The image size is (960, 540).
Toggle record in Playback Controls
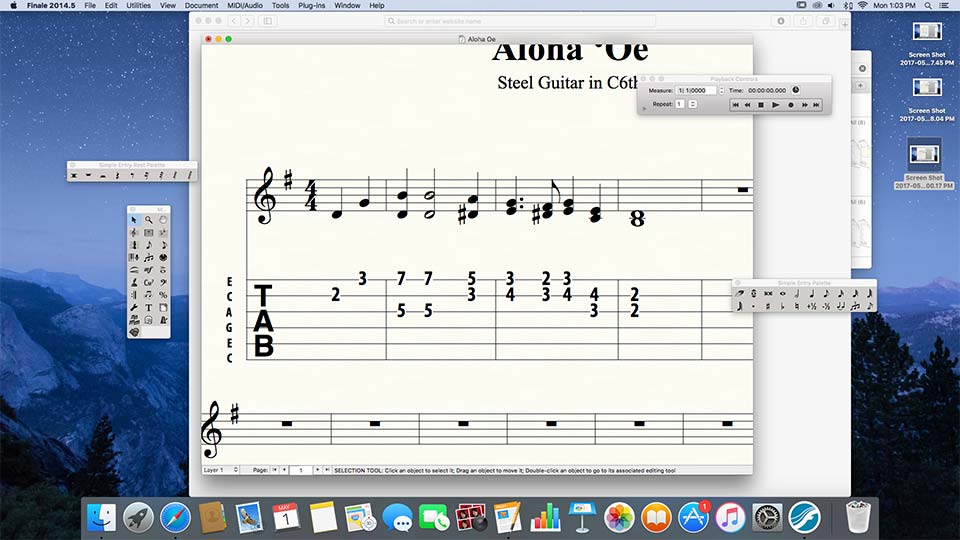[790, 105]
